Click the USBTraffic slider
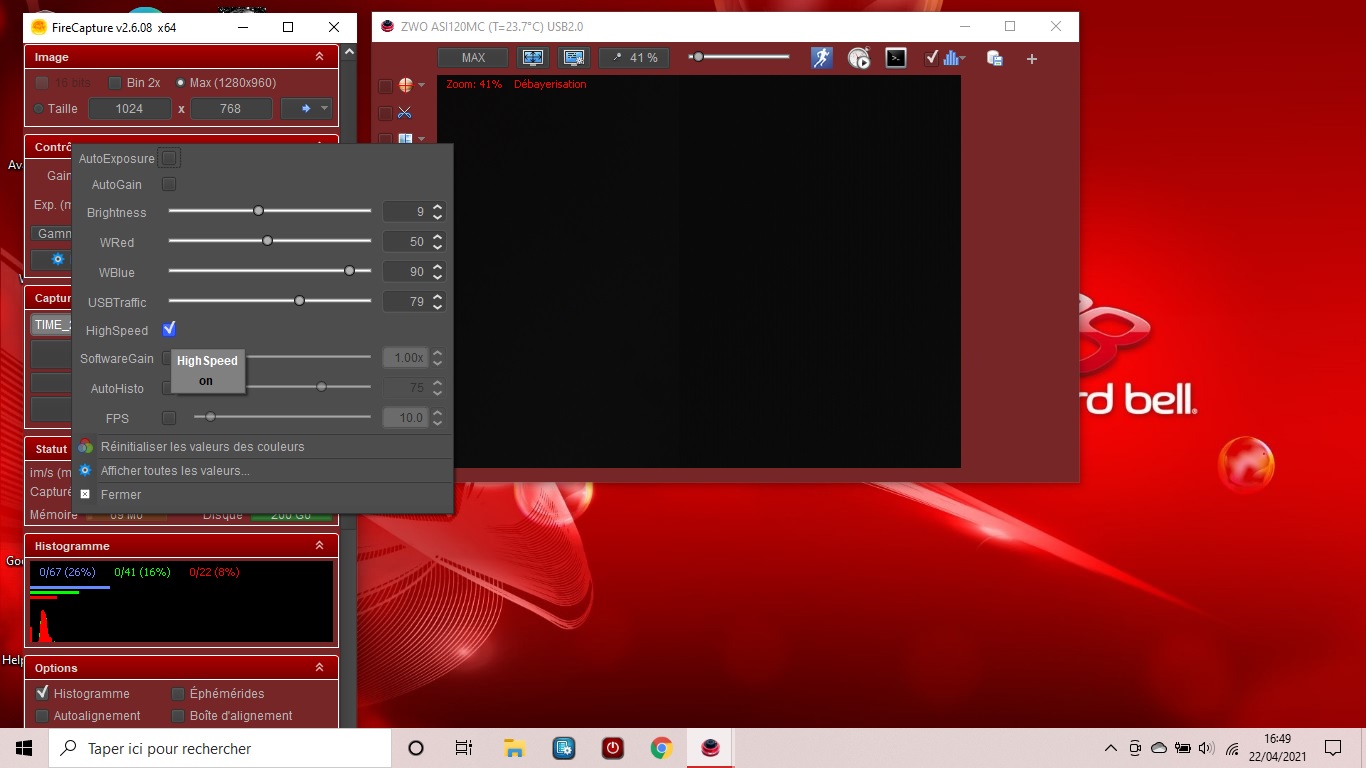The image size is (1366, 768). coord(270,301)
